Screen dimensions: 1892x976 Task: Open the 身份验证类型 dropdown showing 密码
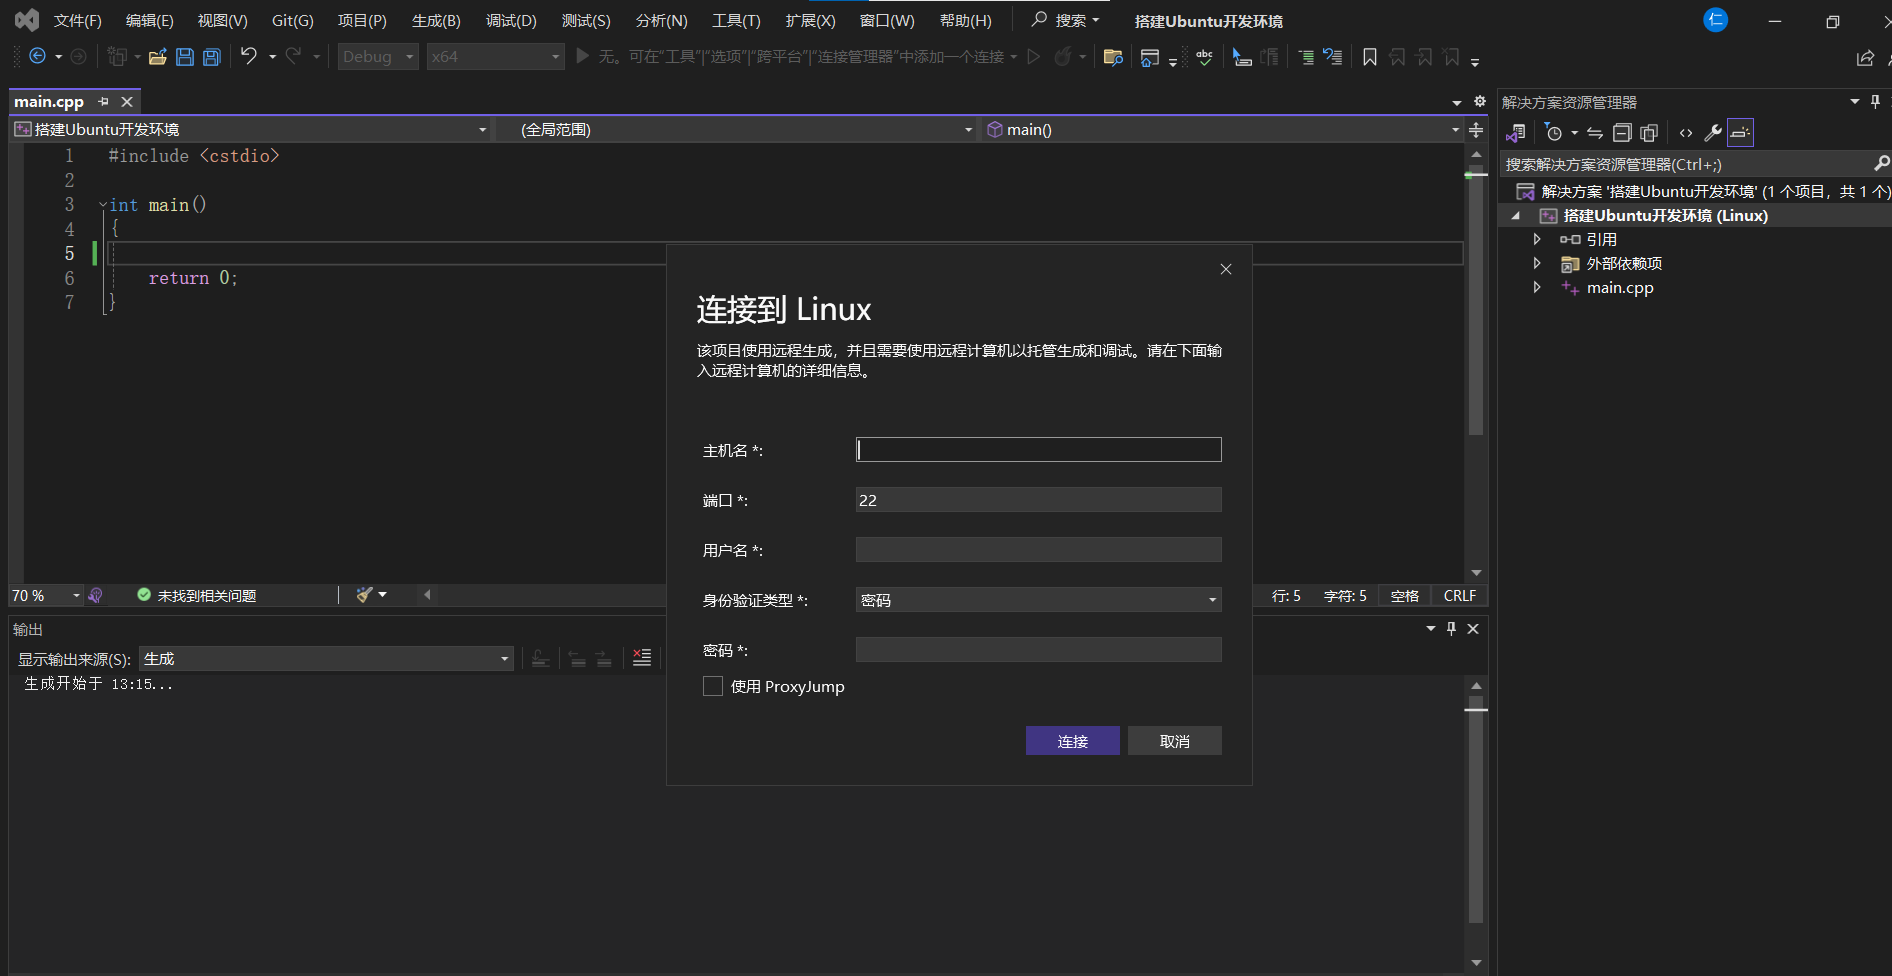[1039, 600]
